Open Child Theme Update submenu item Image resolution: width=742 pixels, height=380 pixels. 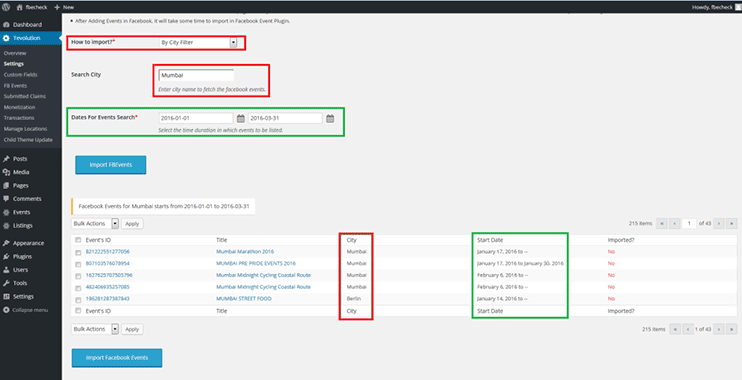(28, 140)
